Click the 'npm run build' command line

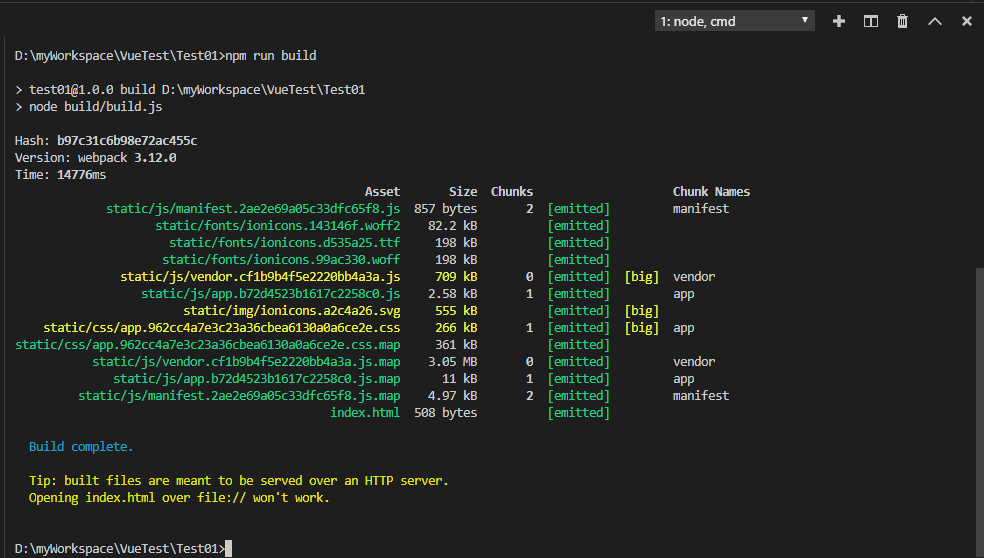(166, 55)
